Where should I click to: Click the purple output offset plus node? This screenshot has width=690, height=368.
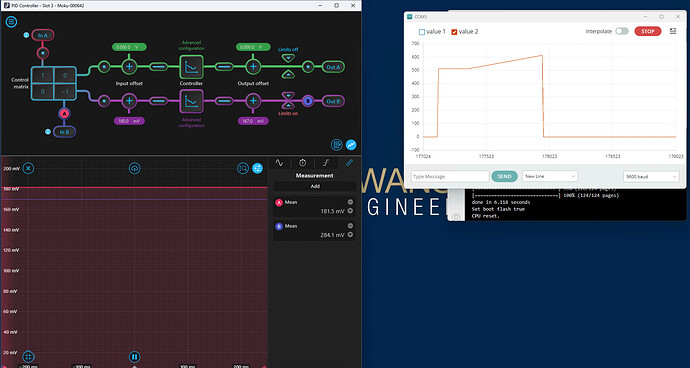tap(253, 101)
